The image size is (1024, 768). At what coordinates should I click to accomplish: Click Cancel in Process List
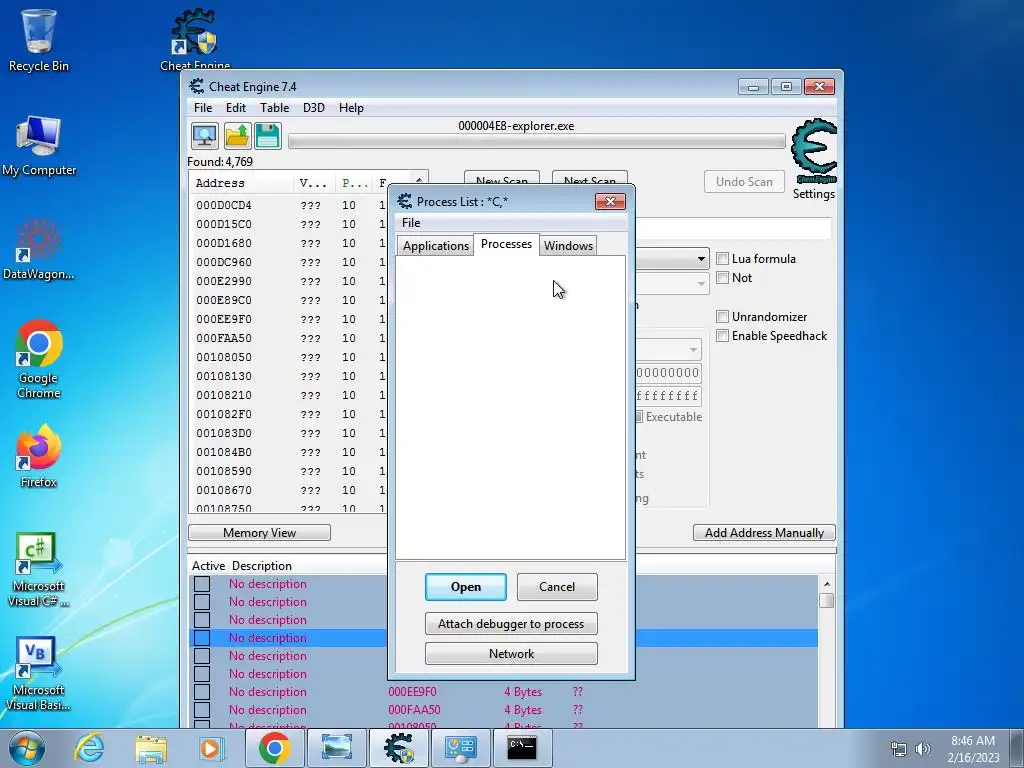point(557,587)
